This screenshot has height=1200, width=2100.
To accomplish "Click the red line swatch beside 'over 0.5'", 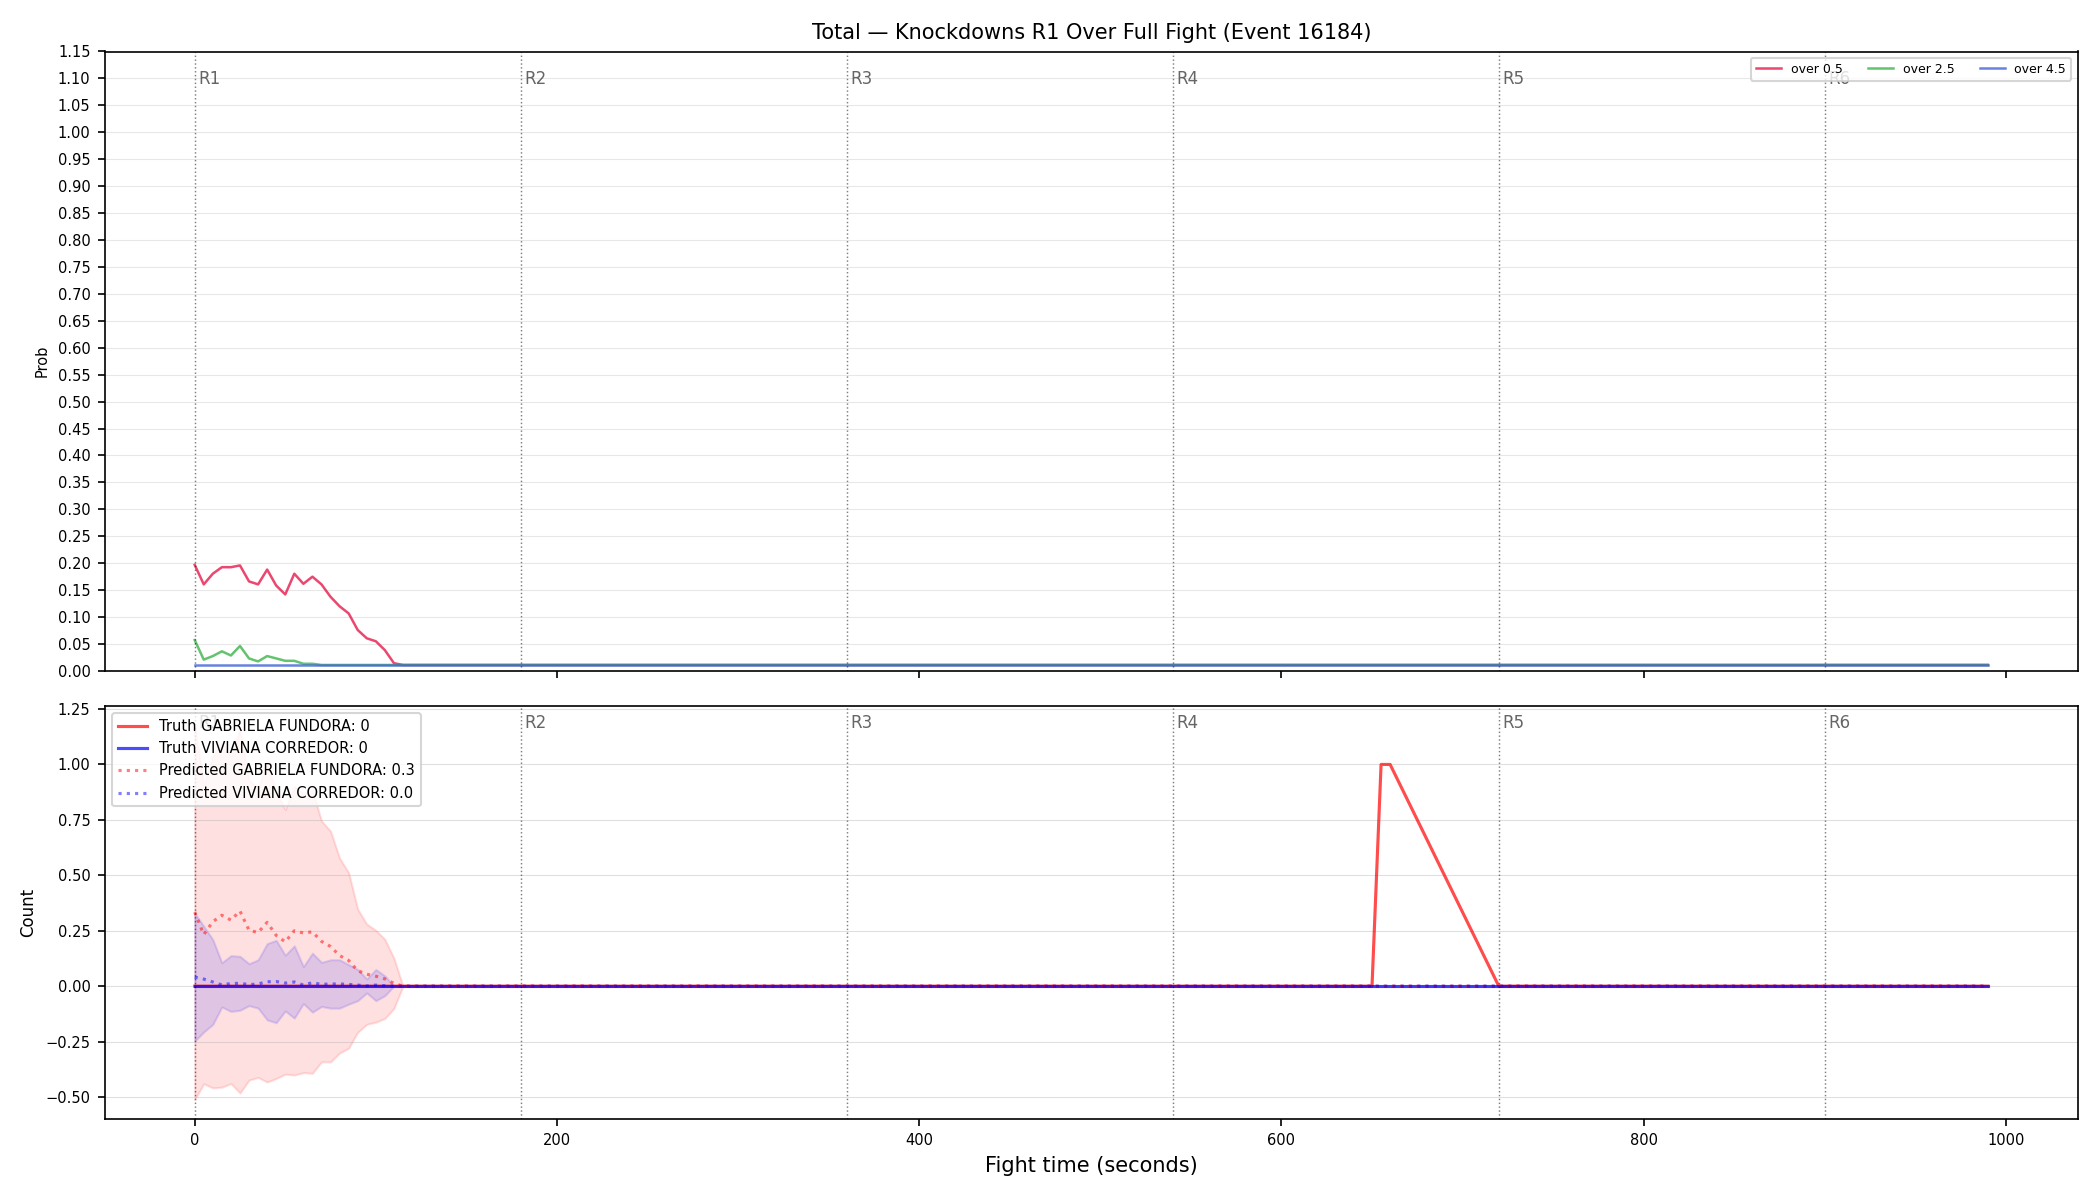I will tap(1769, 69).
